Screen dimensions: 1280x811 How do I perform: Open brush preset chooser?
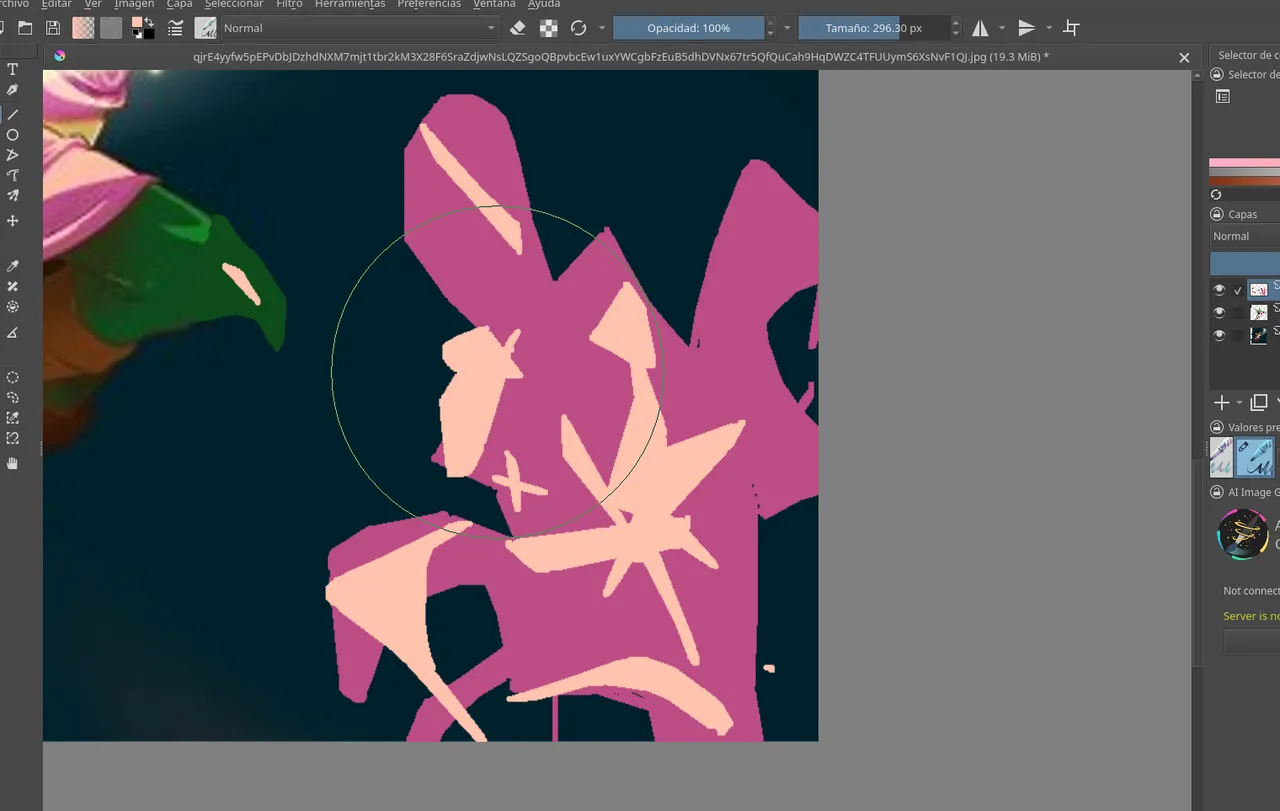205,28
